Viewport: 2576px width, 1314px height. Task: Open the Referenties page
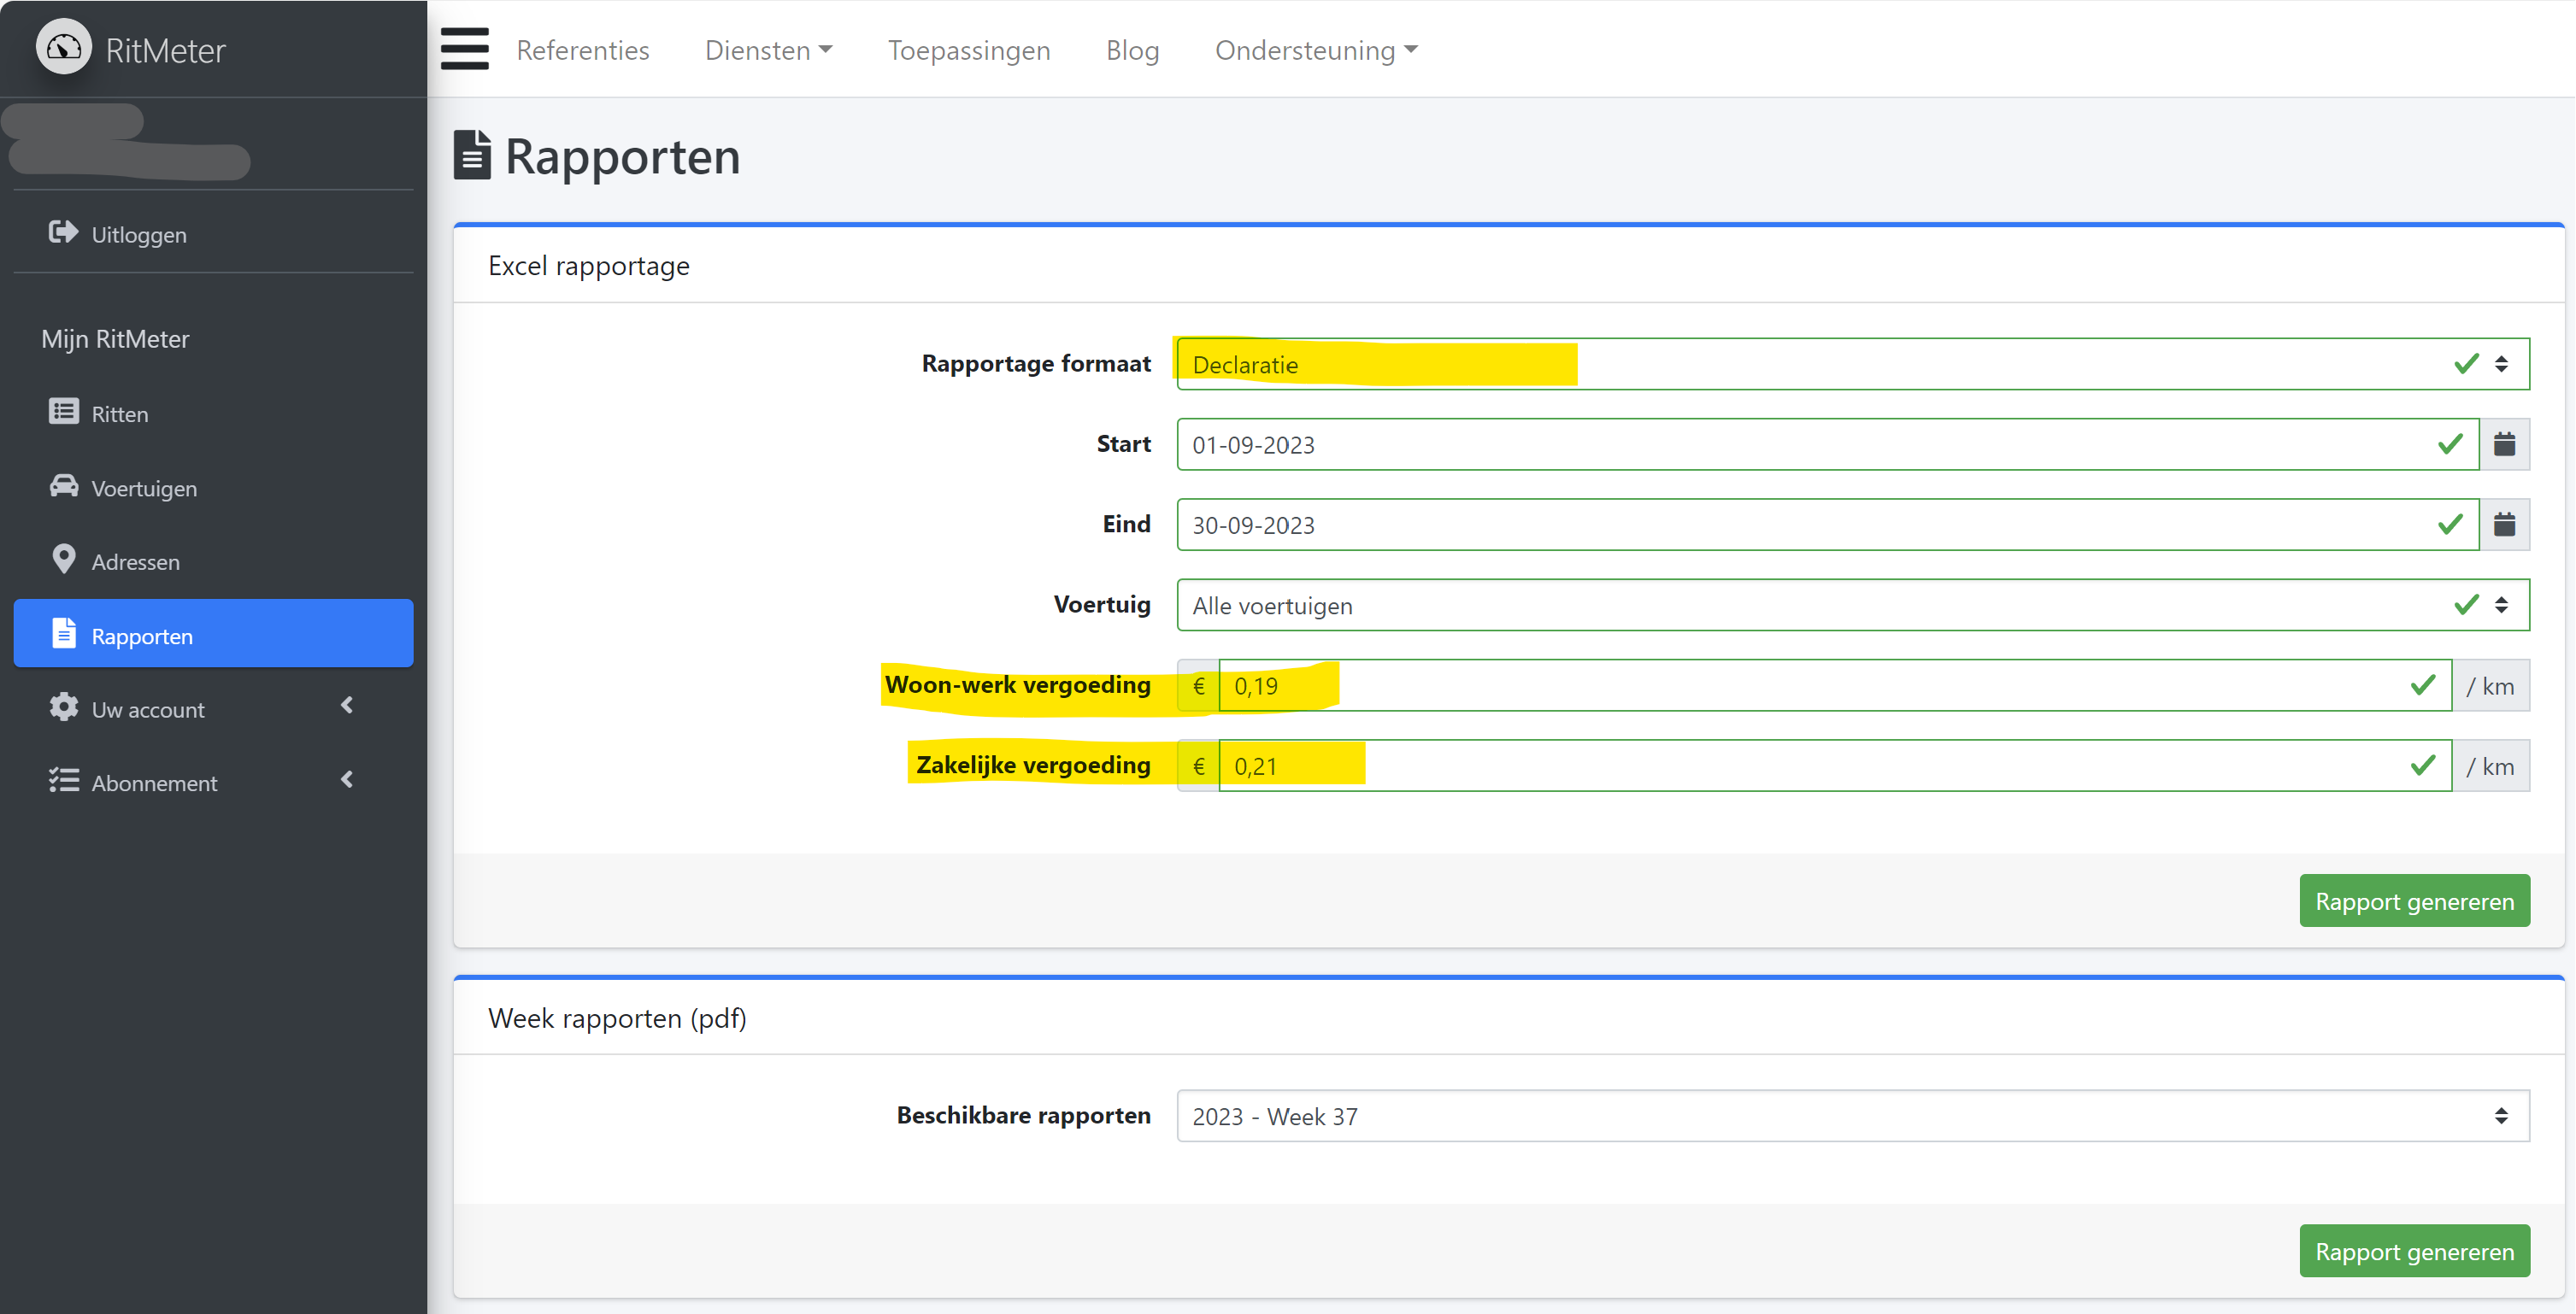(583, 50)
